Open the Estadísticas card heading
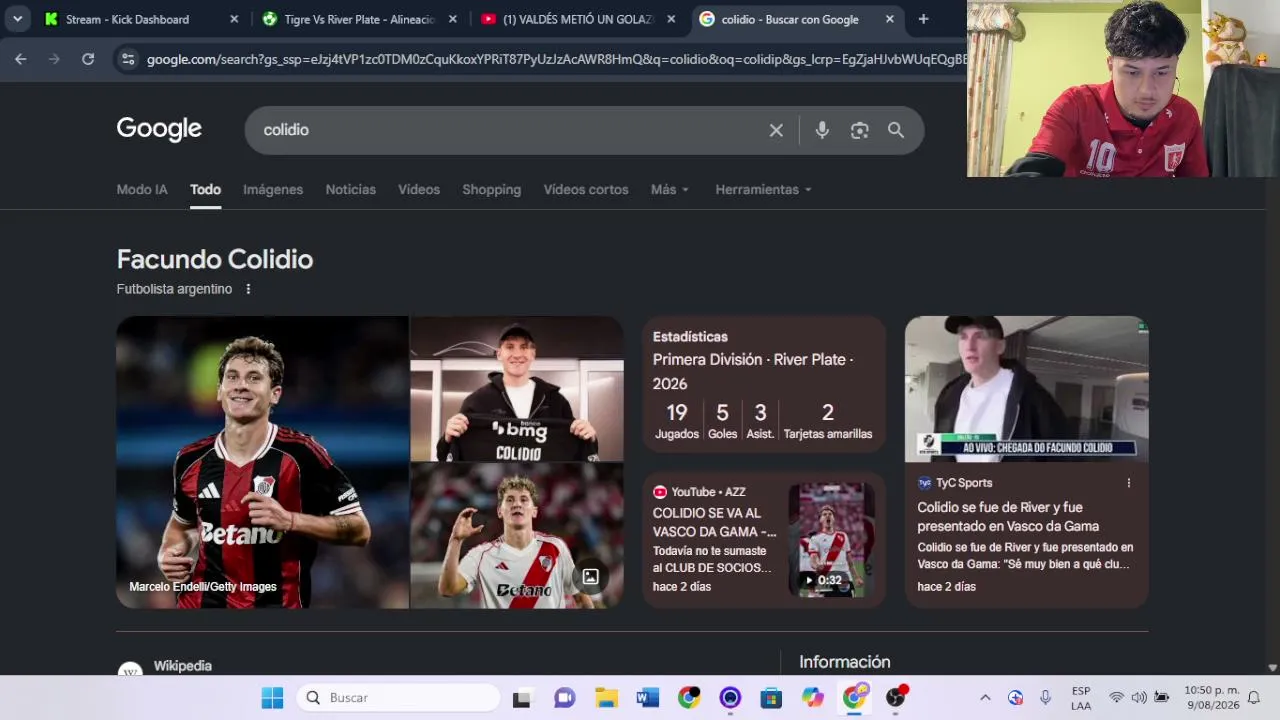The width and height of the screenshot is (1280, 720). [690, 337]
